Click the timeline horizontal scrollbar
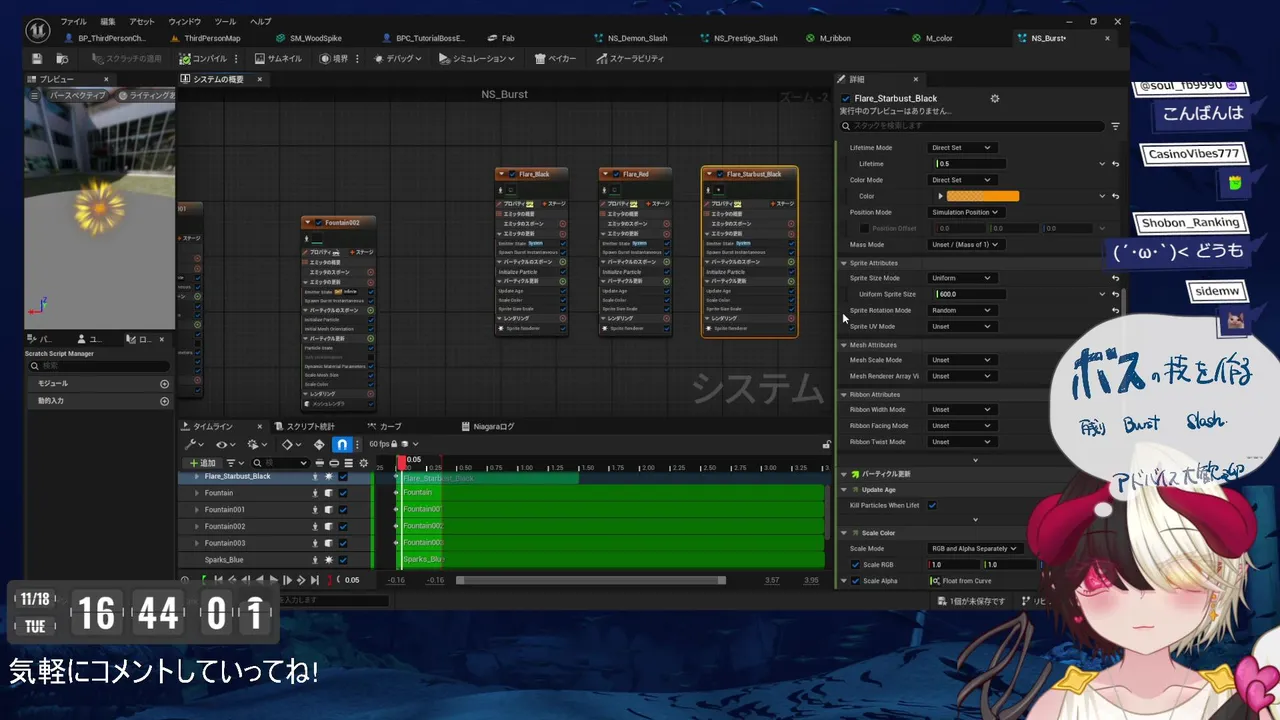Image resolution: width=1280 pixels, height=720 pixels. (591, 580)
